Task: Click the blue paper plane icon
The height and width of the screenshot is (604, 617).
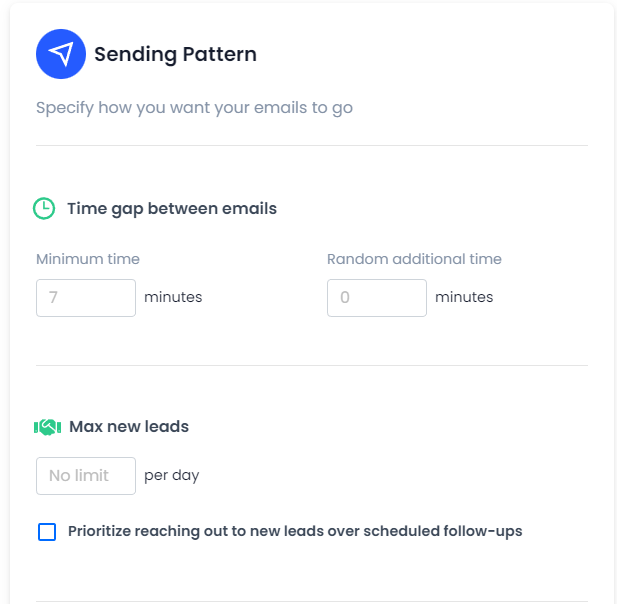Action: [x=60, y=54]
